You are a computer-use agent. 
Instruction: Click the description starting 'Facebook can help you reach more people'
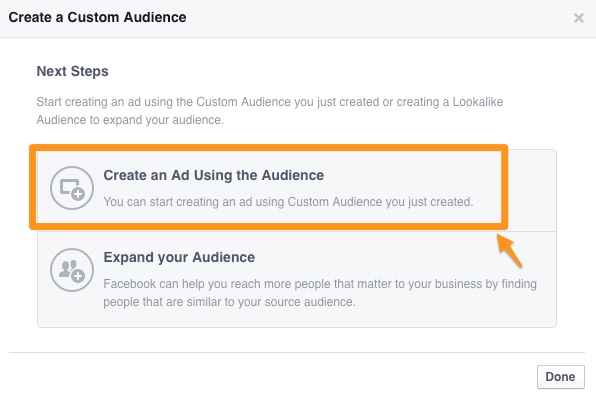(x=320, y=293)
